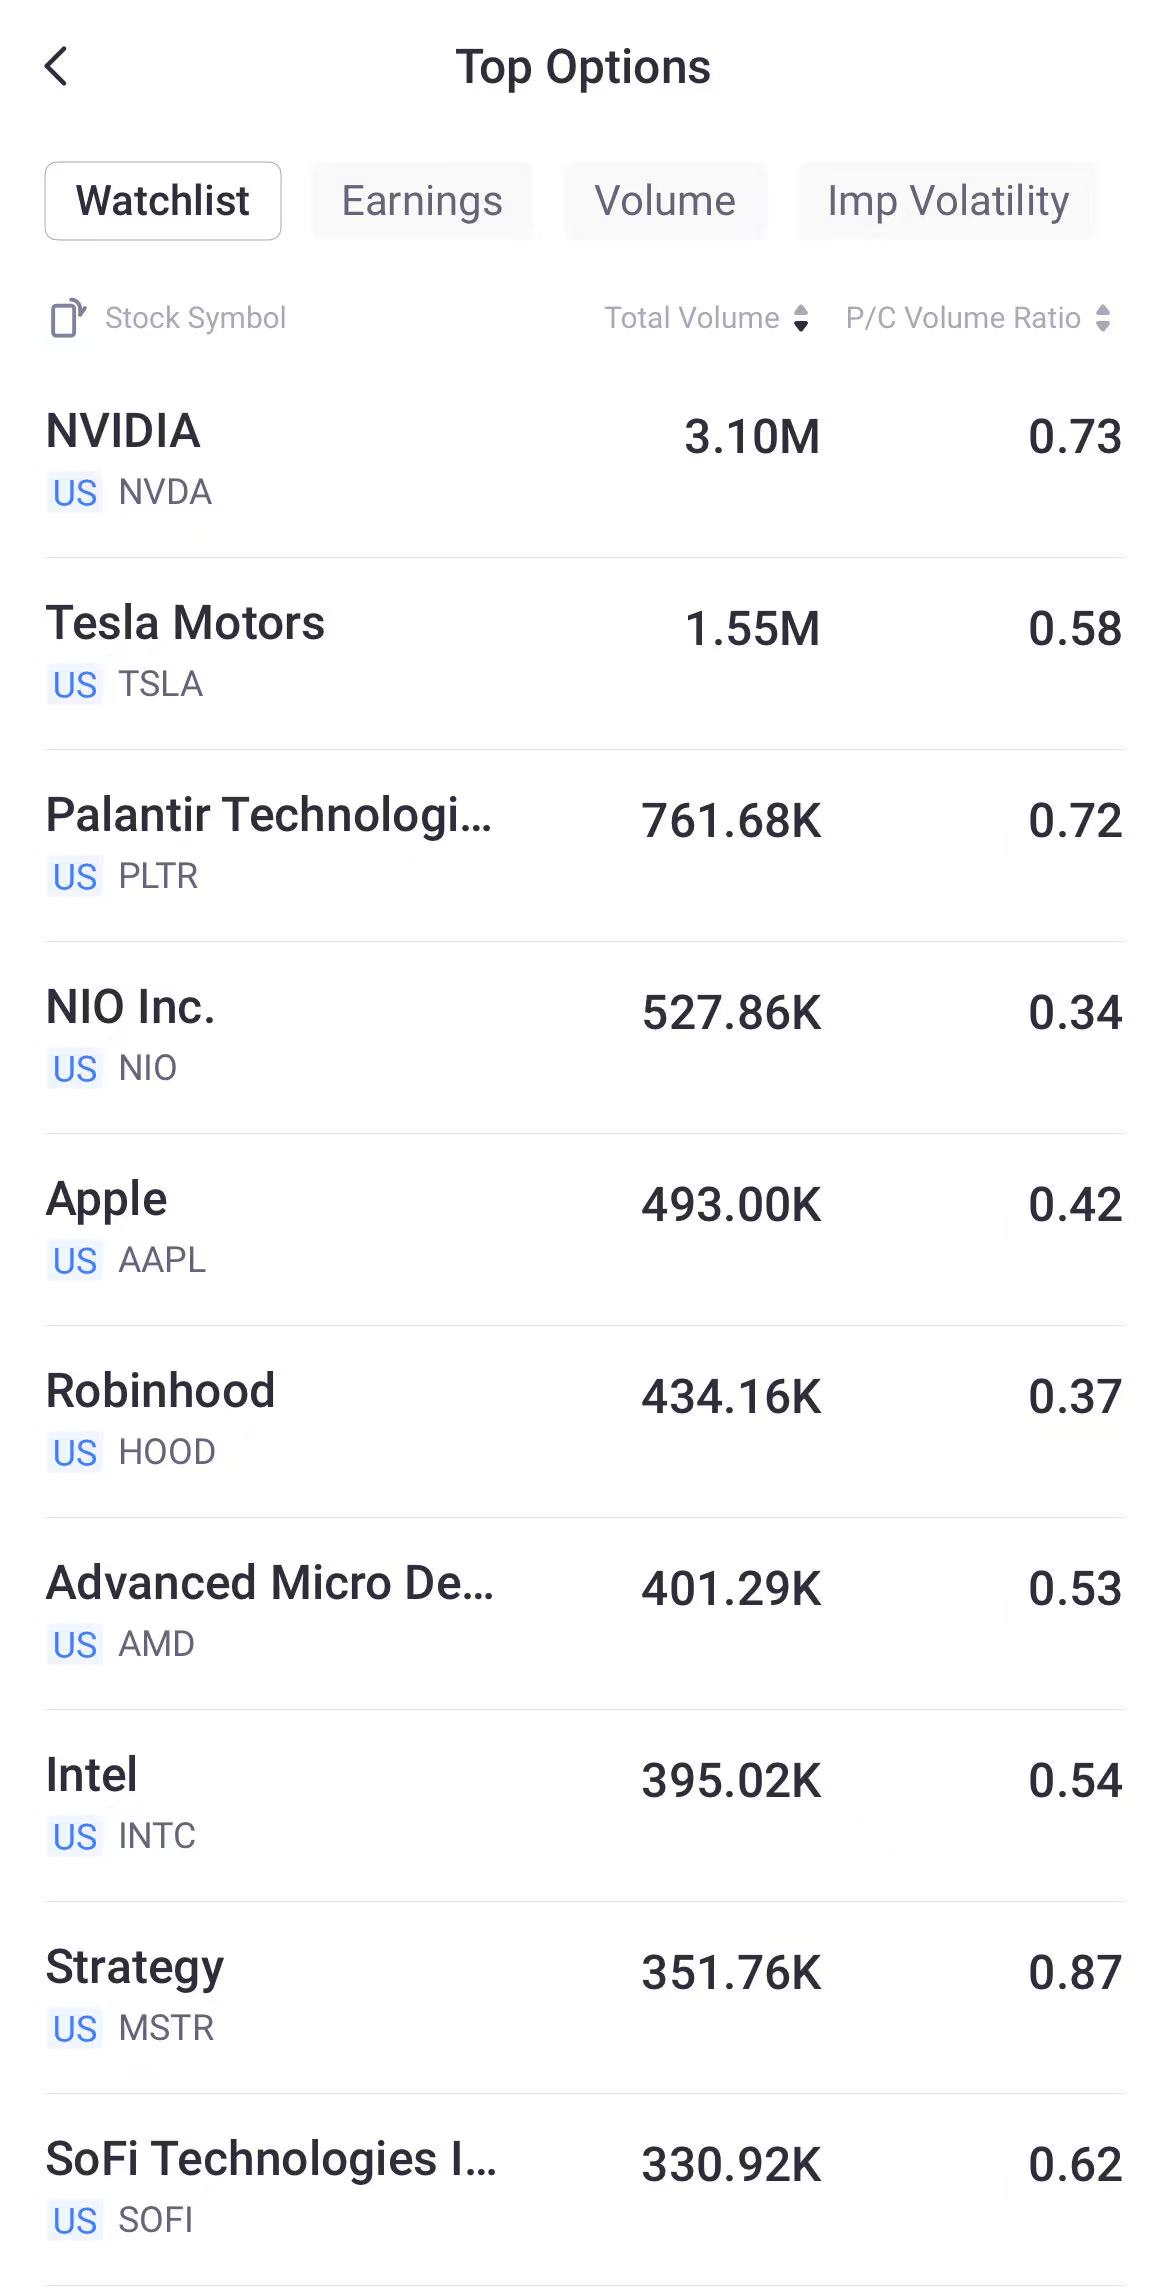Open NVIDIA options row
Image resolution: width=1170 pixels, height=2289 pixels.
(x=584, y=460)
